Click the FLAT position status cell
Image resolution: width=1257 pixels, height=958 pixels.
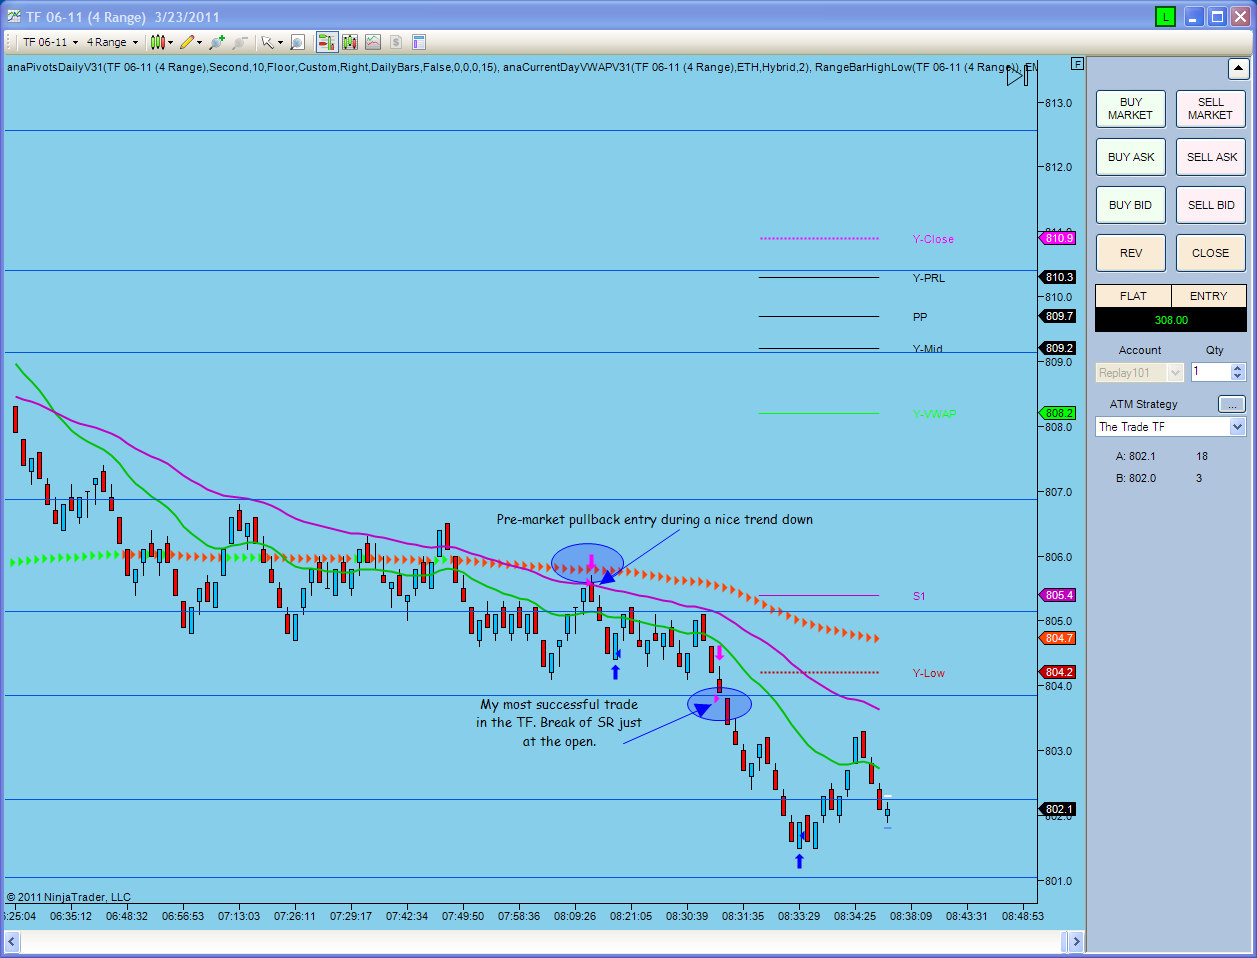pyautogui.click(x=1133, y=296)
